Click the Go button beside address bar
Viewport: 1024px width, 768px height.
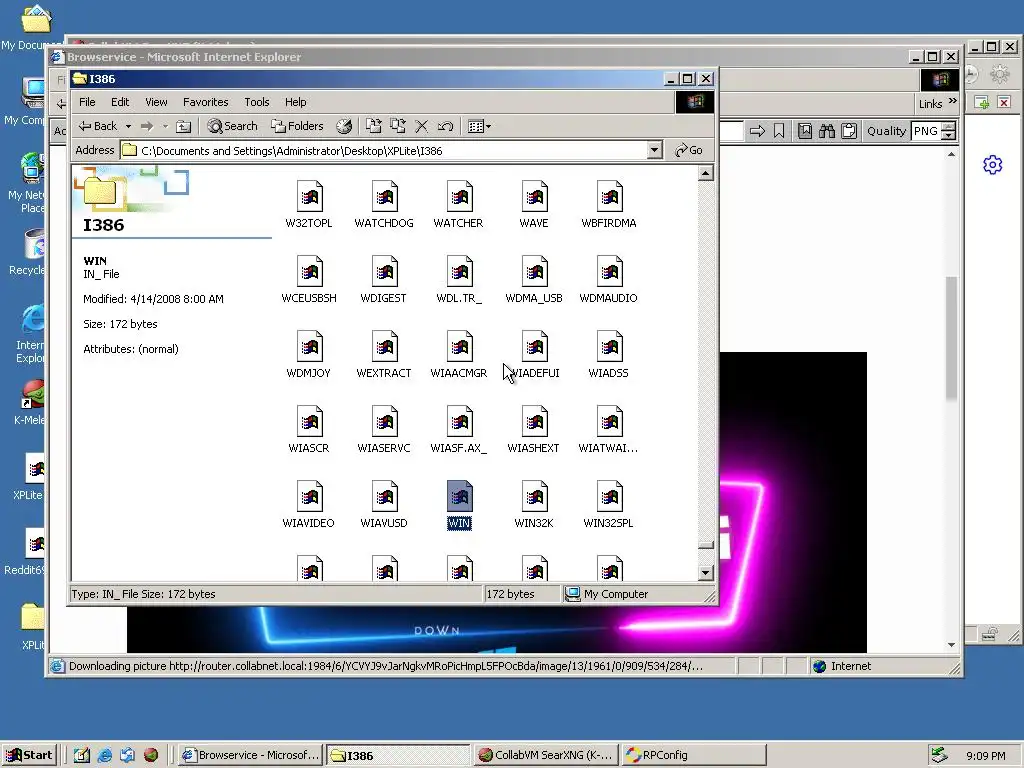click(x=689, y=151)
